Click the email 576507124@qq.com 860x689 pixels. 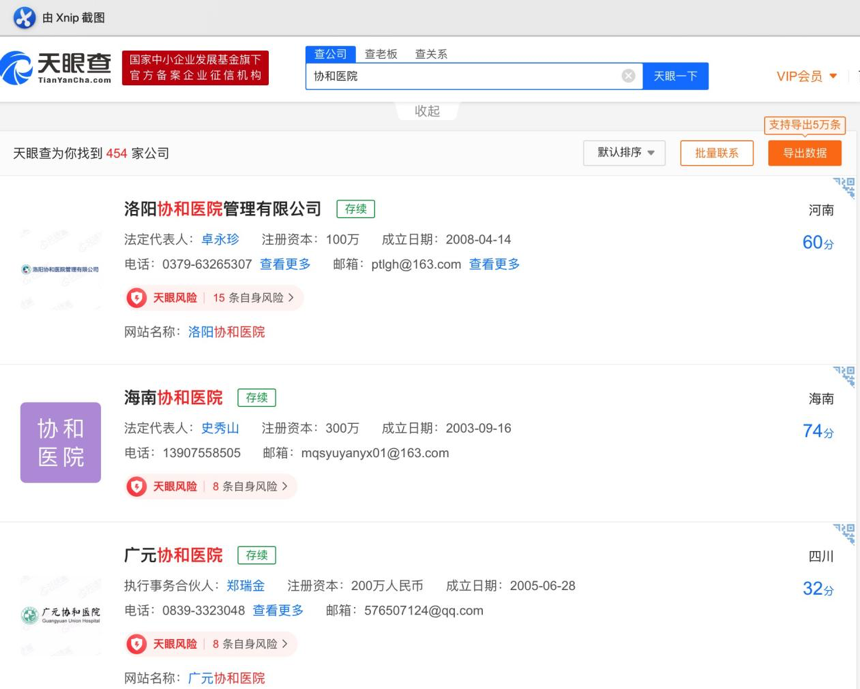point(423,611)
